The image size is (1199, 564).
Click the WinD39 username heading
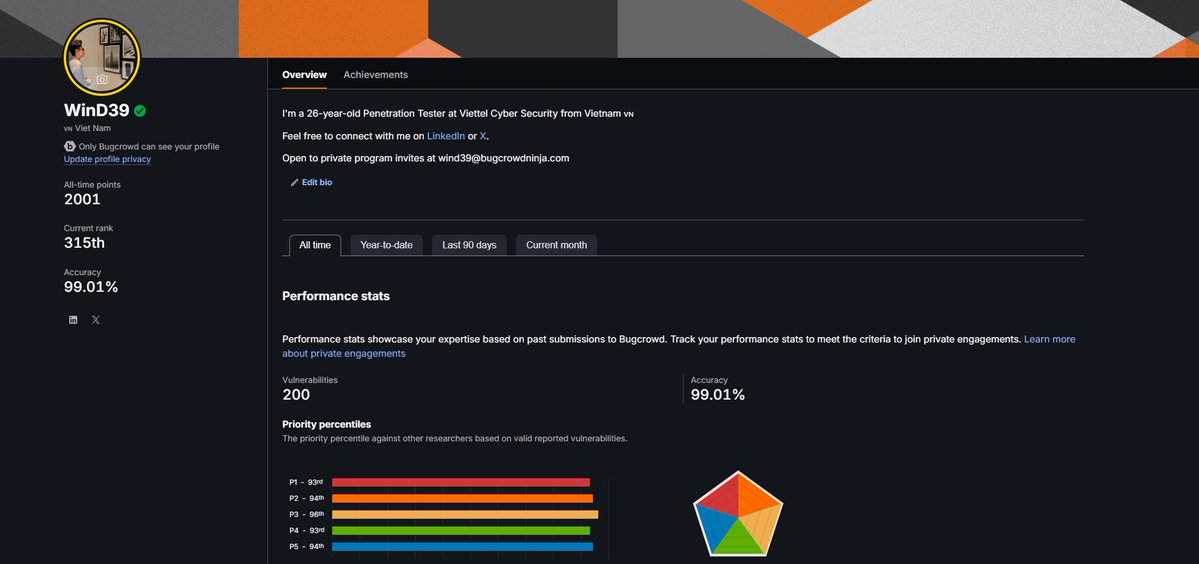coord(97,111)
